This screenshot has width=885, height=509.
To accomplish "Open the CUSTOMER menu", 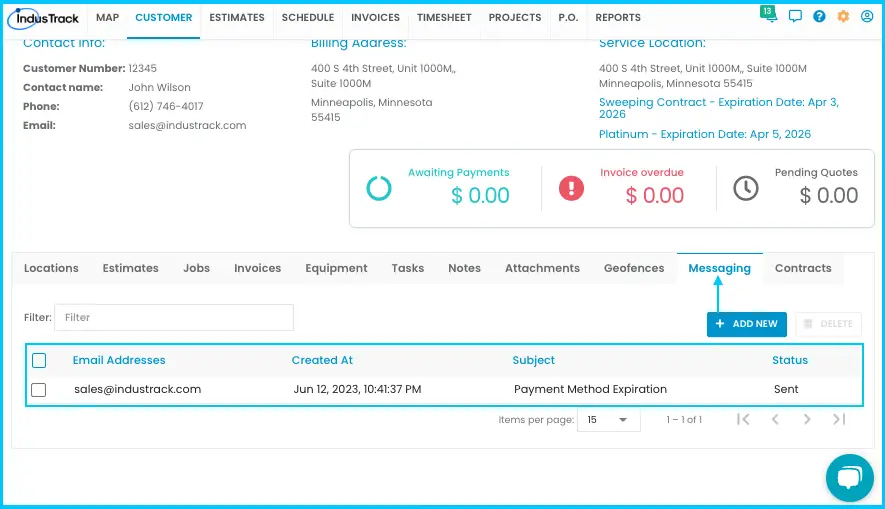I will tap(164, 17).
